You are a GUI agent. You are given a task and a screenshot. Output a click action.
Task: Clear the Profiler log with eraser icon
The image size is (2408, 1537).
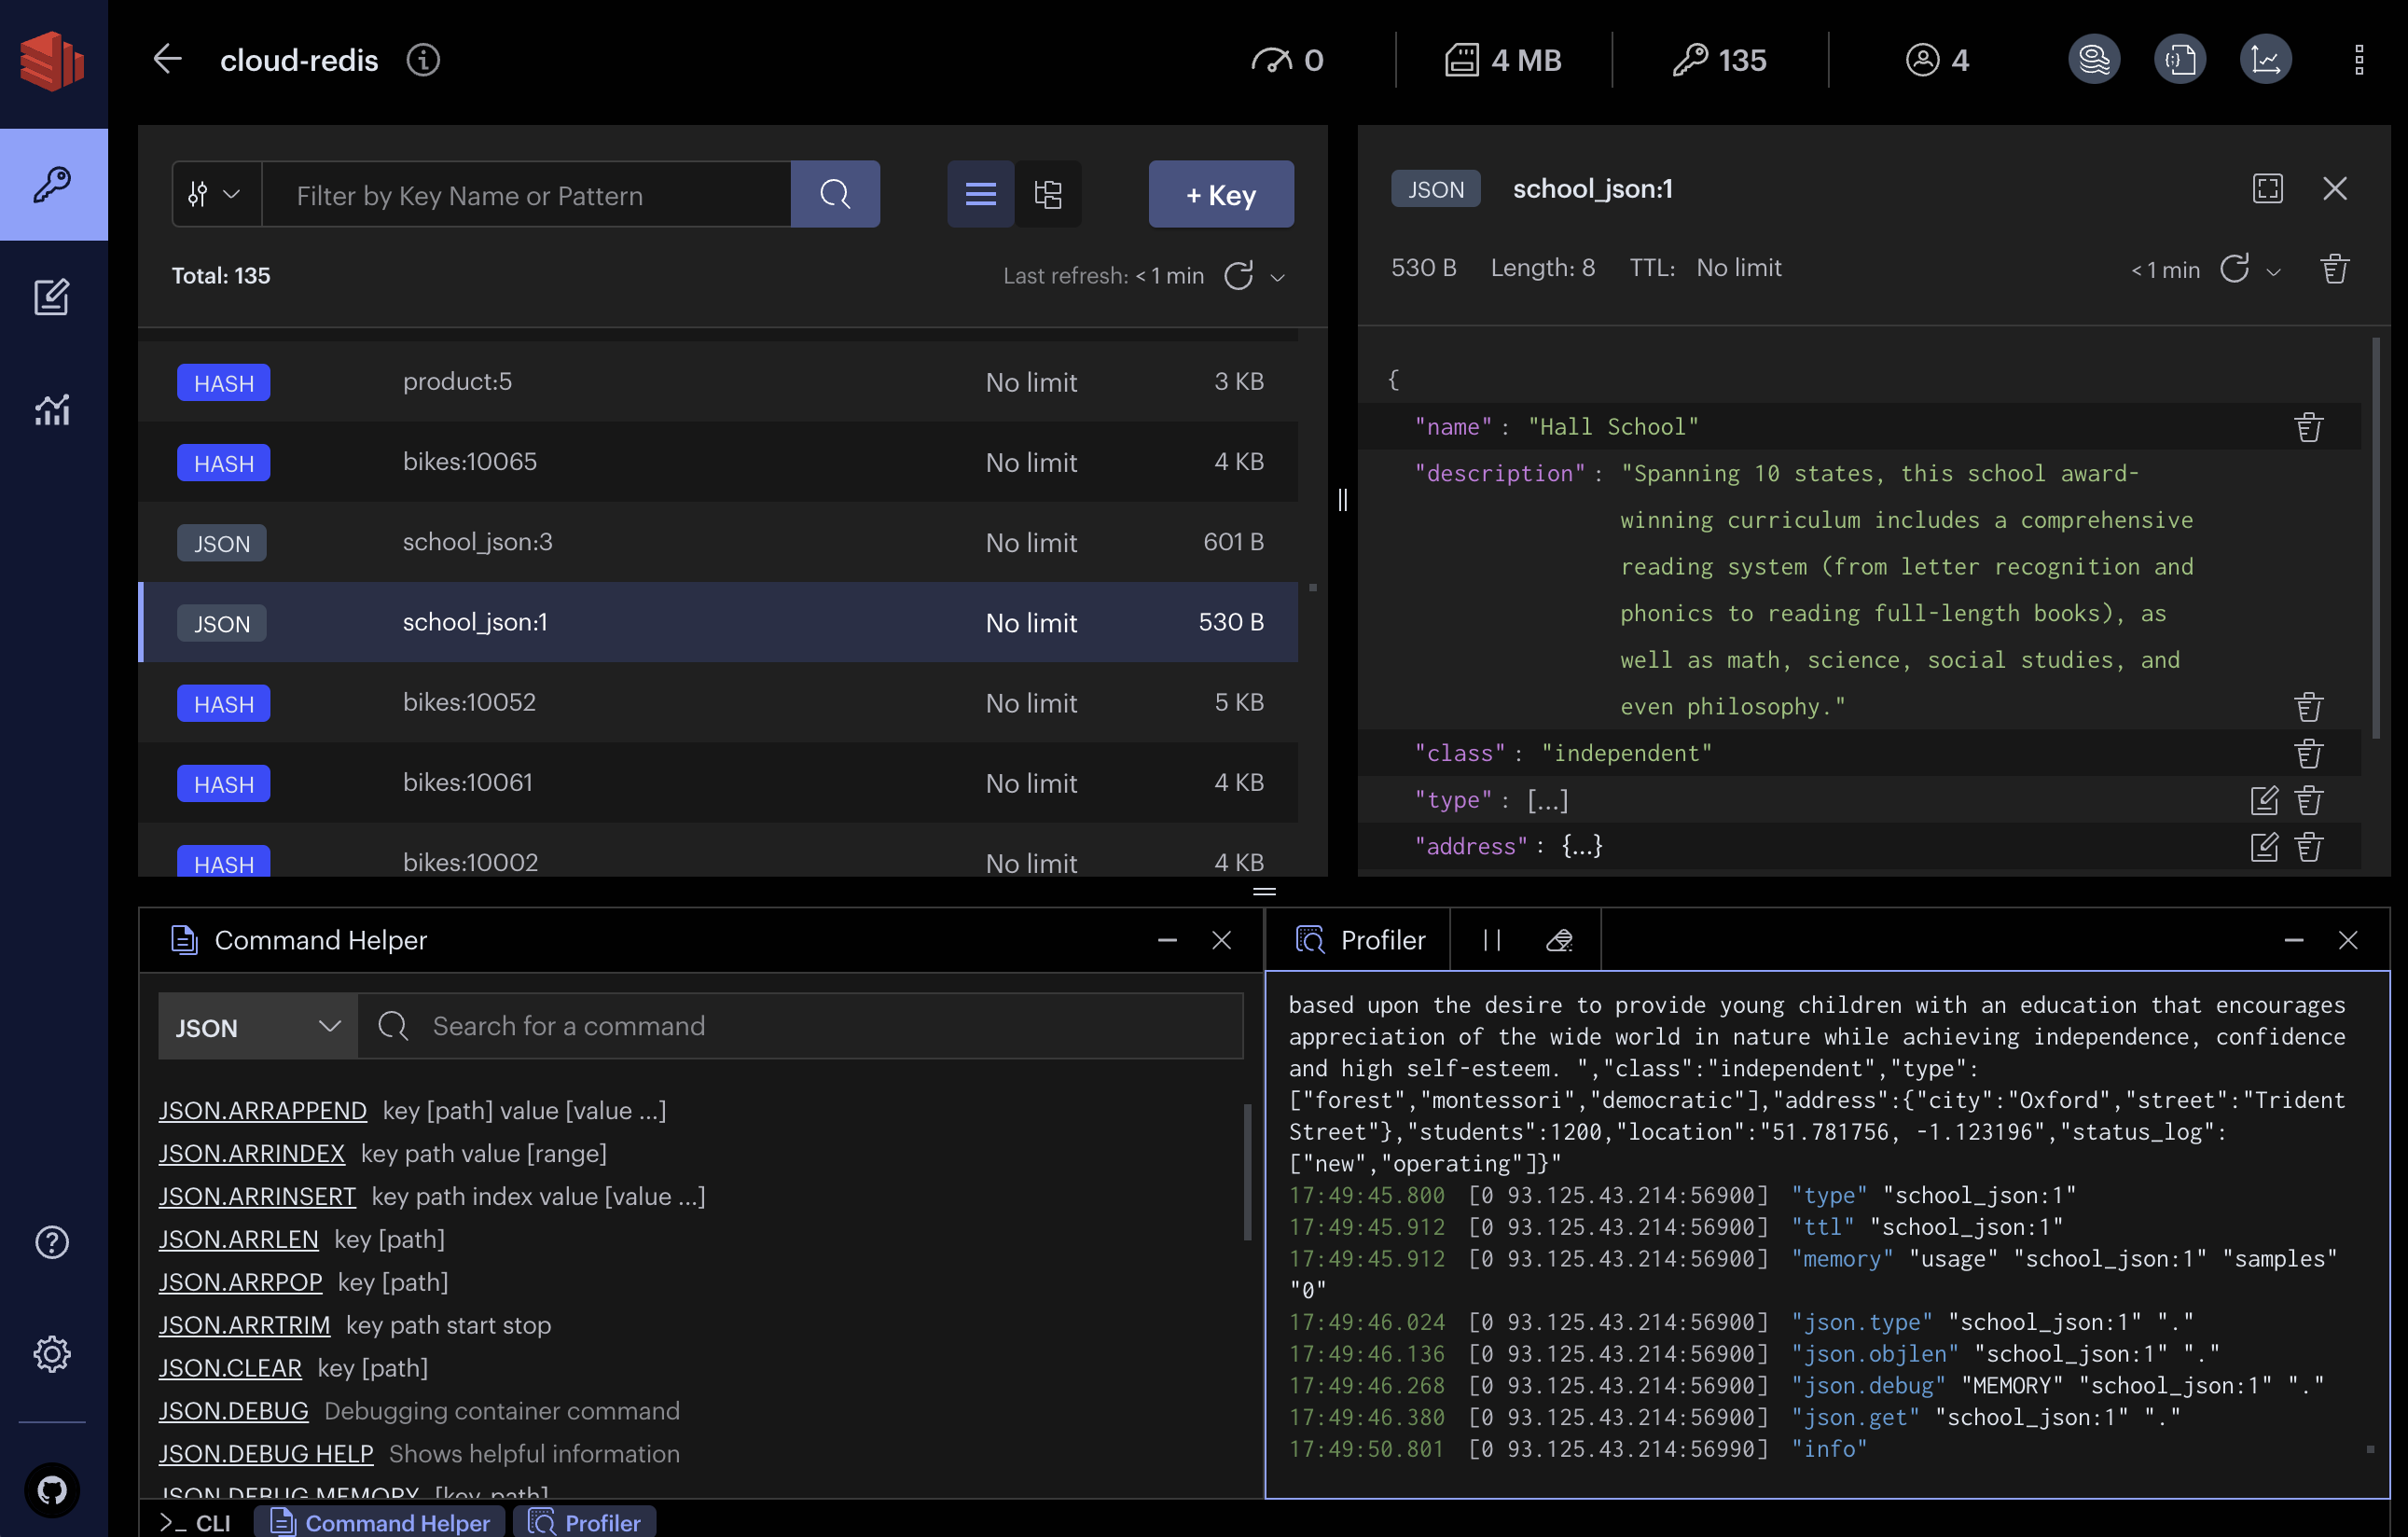(x=1559, y=940)
